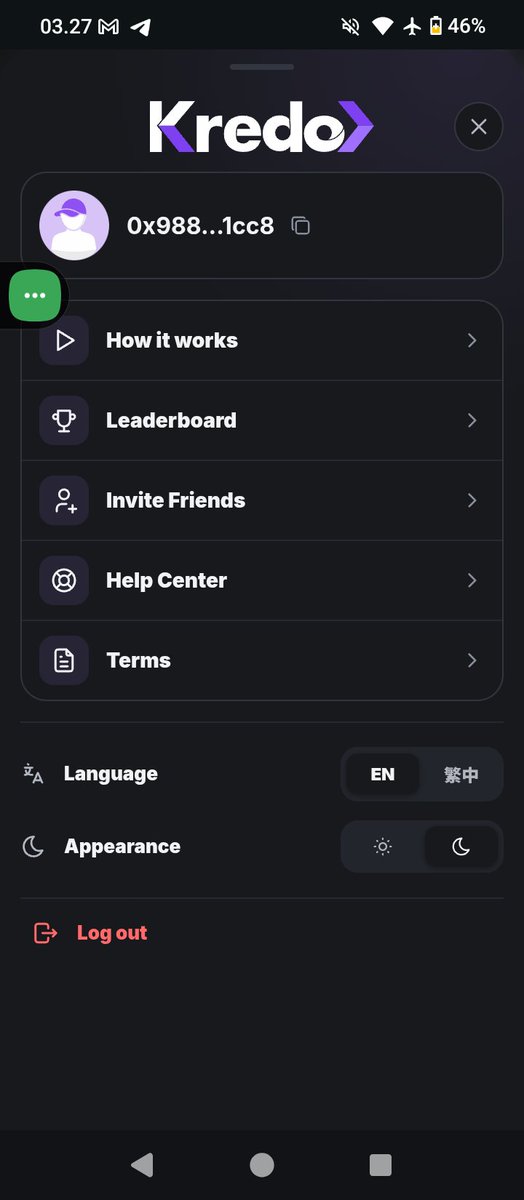This screenshot has height=1200, width=524.
Task: Select dark mode moon toggle
Action: (461, 847)
